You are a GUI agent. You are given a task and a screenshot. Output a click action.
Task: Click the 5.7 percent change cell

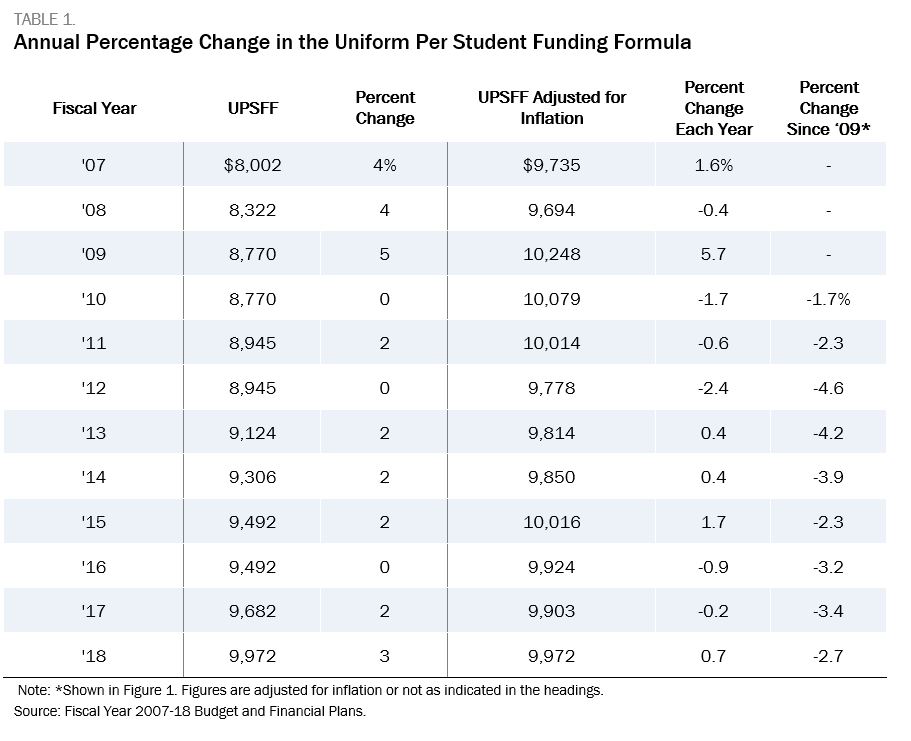point(713,254)
